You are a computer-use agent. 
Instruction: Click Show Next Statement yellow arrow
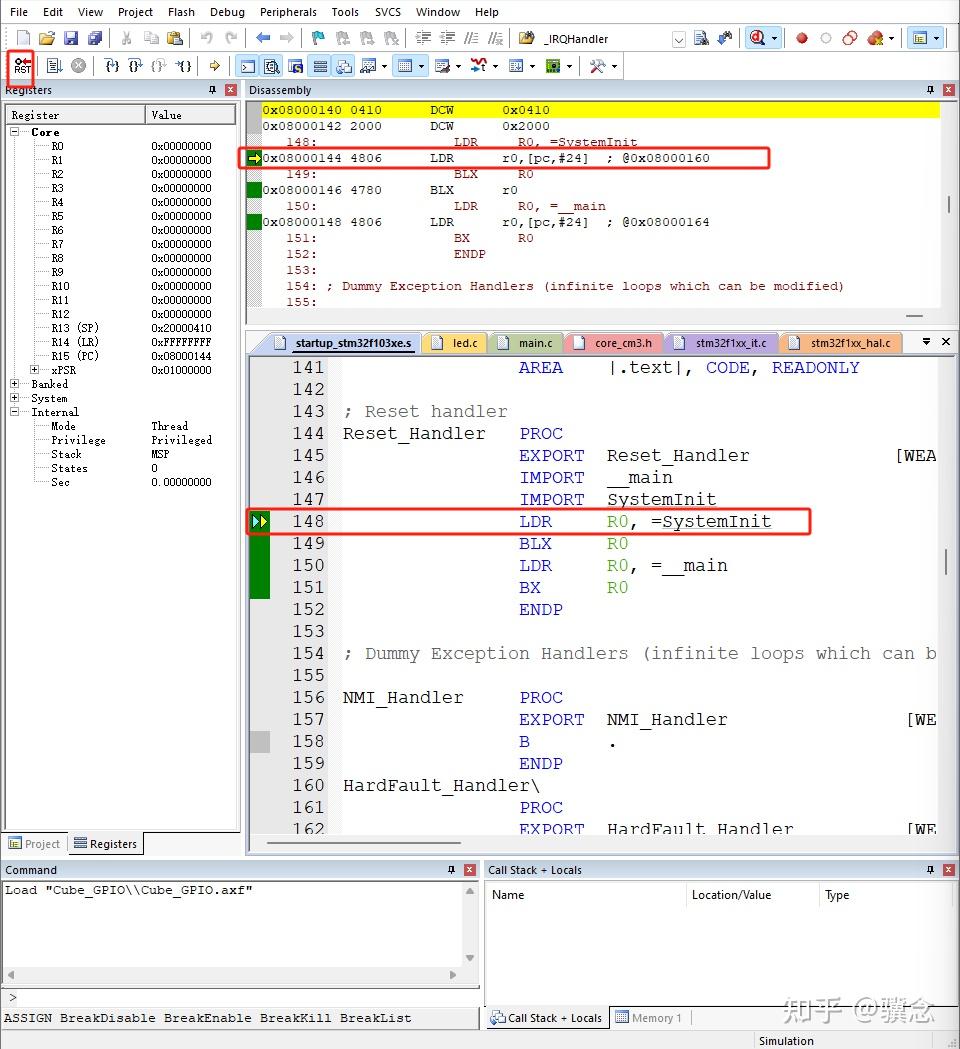coord(214,66)
